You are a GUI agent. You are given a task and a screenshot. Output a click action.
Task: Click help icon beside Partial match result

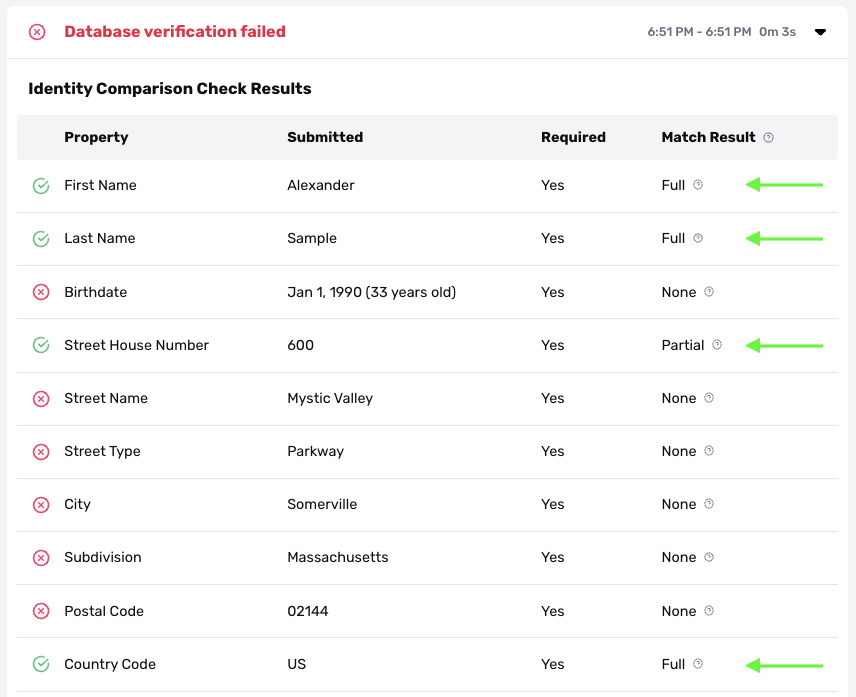click(717, 345)
